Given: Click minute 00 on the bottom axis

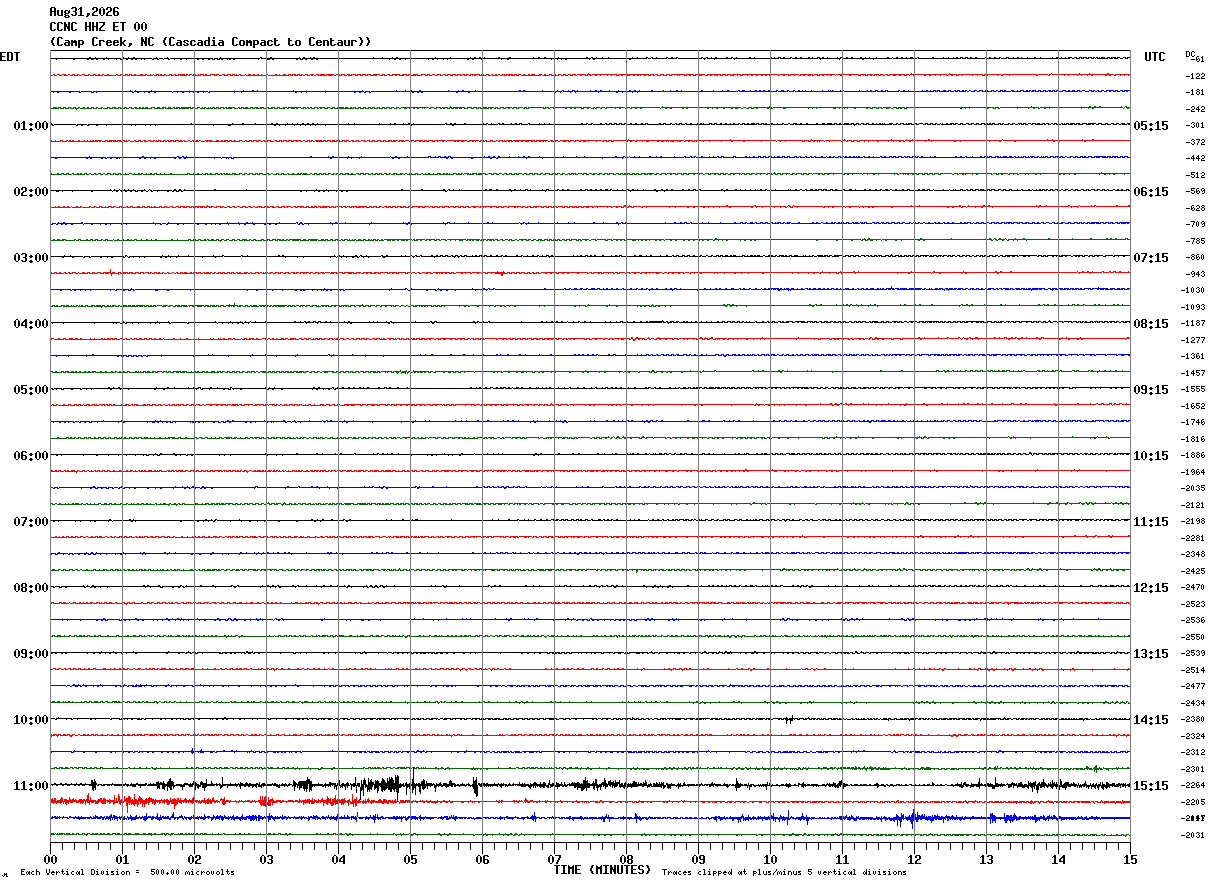Looking at the screenshot, I should [x=50, y=859].
